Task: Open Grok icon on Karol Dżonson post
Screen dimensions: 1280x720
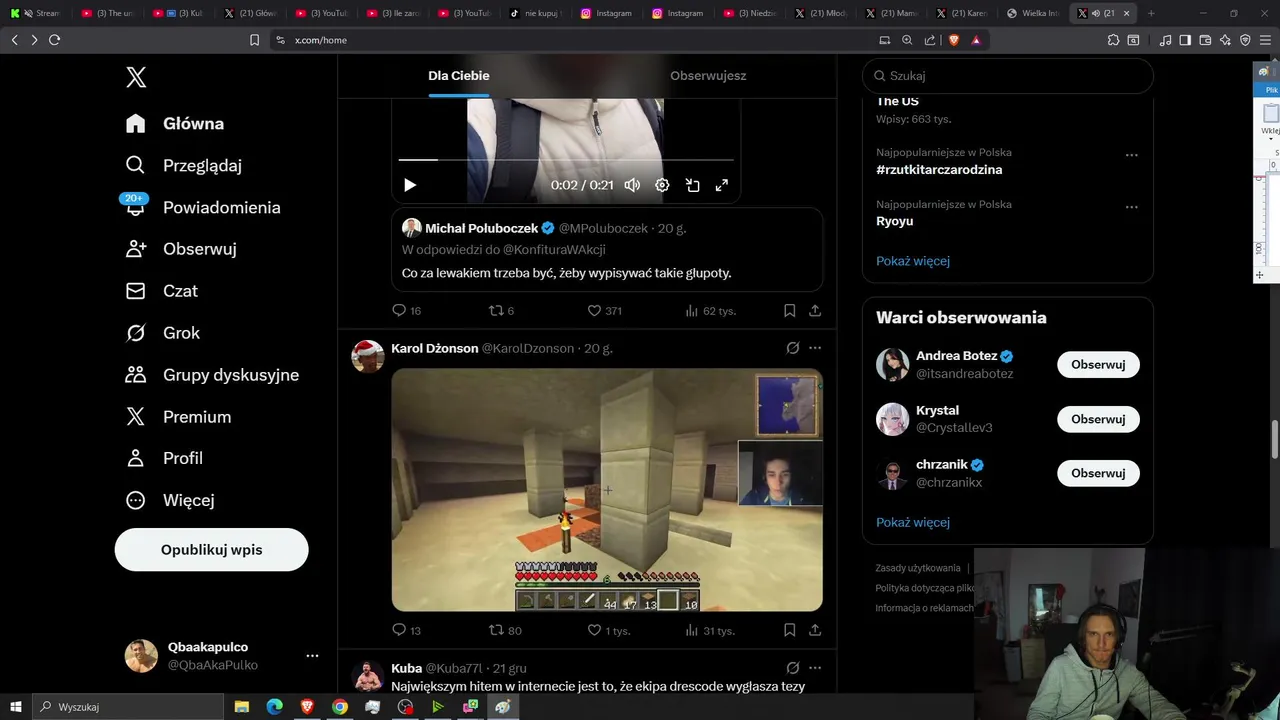Action: (792, 348)
